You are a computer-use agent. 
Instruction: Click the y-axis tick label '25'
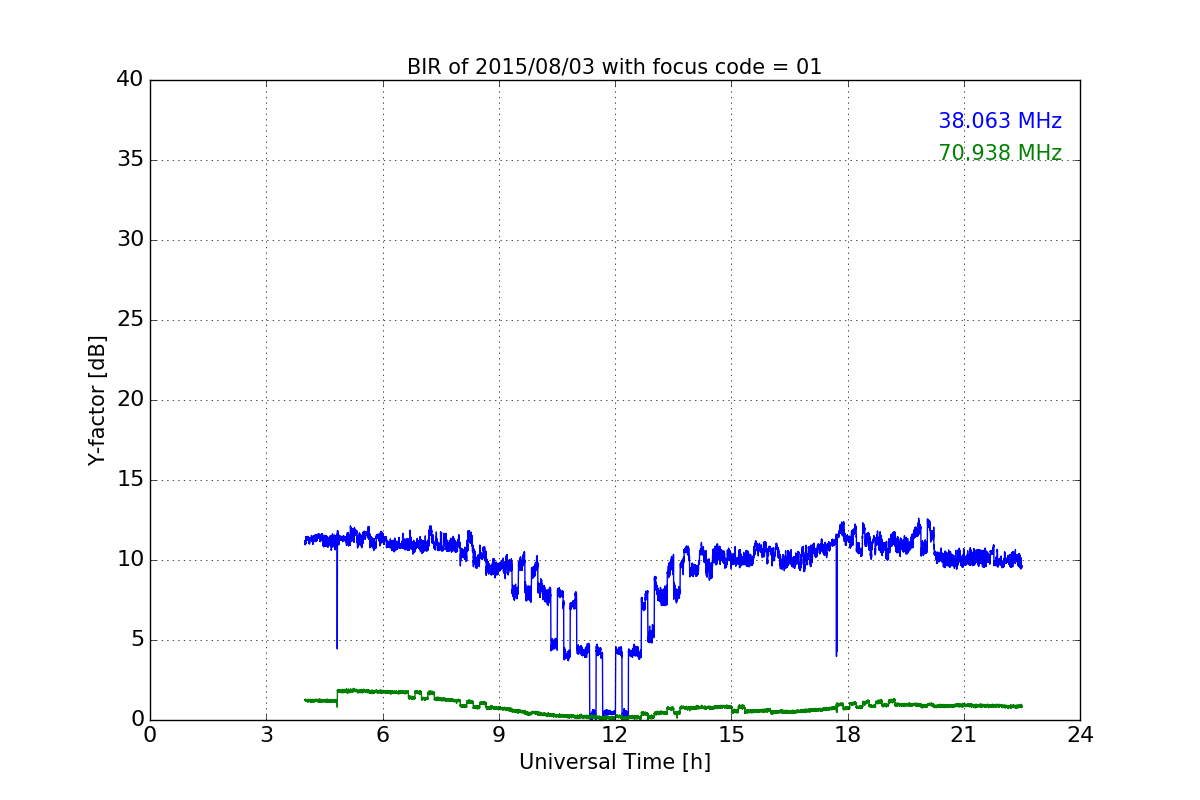[130, 320]
